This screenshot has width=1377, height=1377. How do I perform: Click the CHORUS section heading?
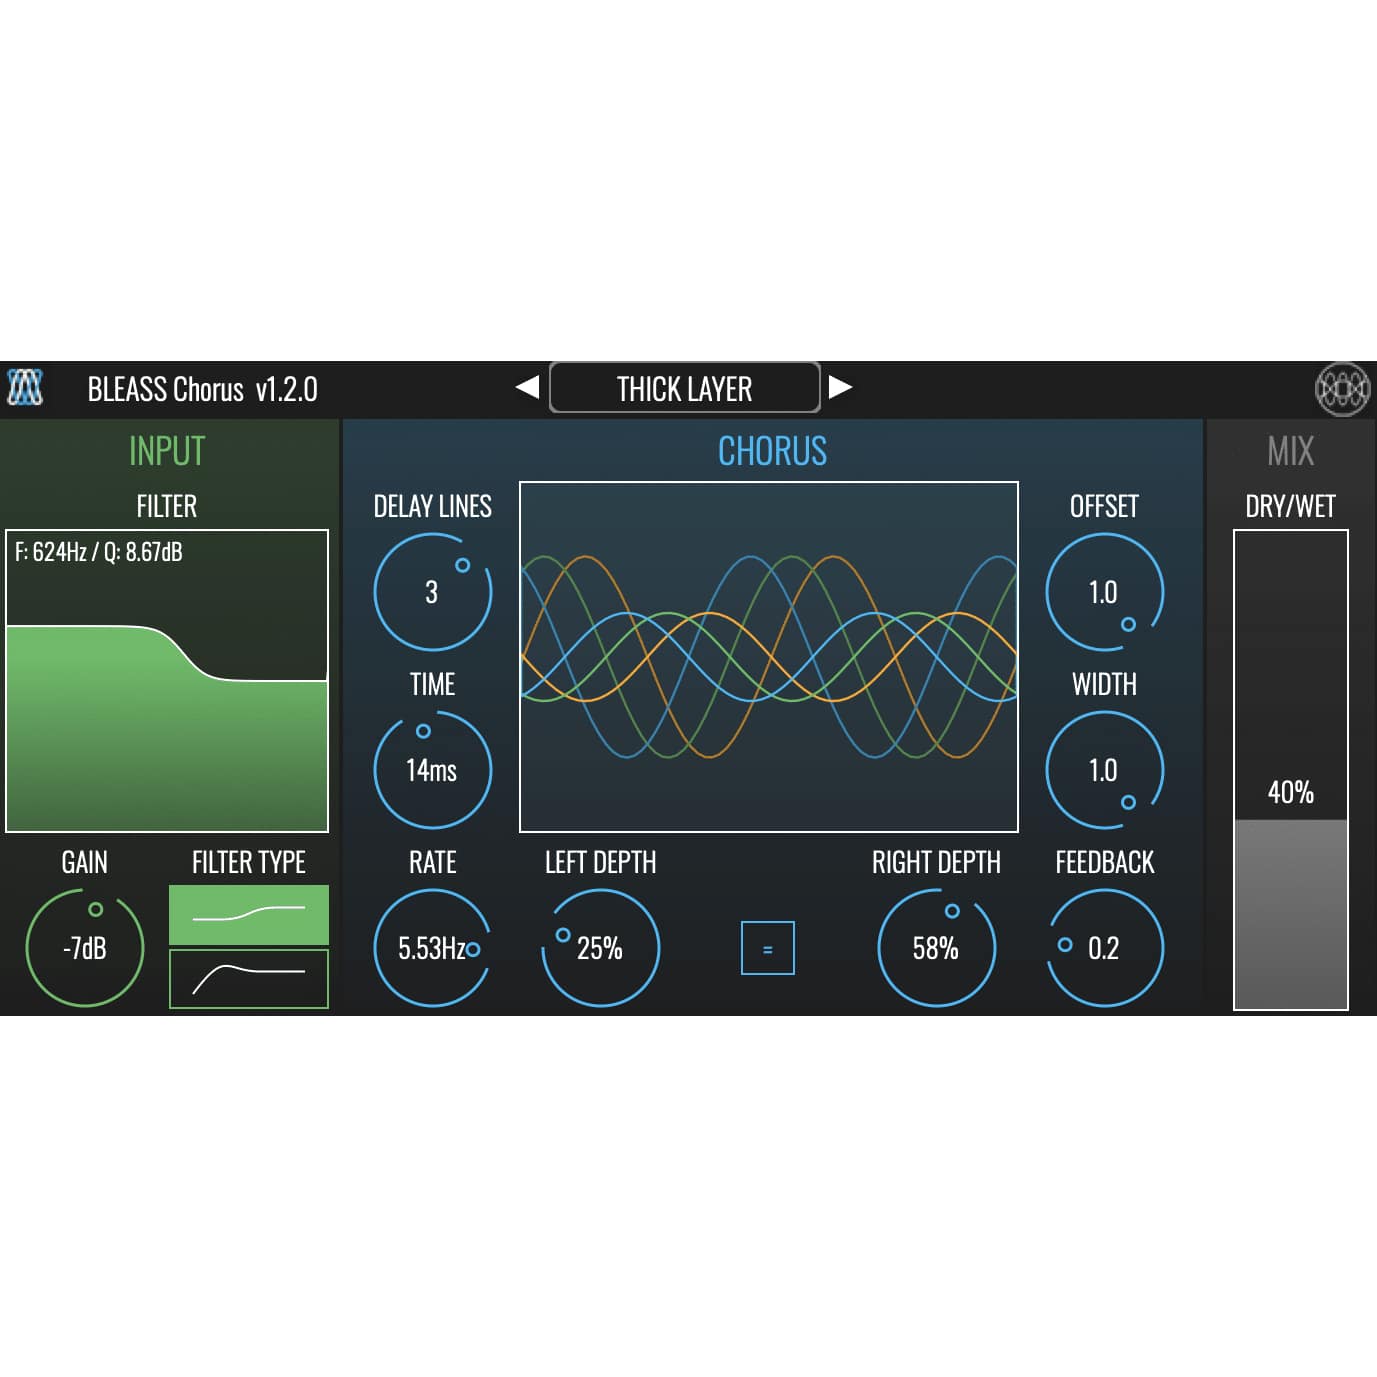point(772,451)
